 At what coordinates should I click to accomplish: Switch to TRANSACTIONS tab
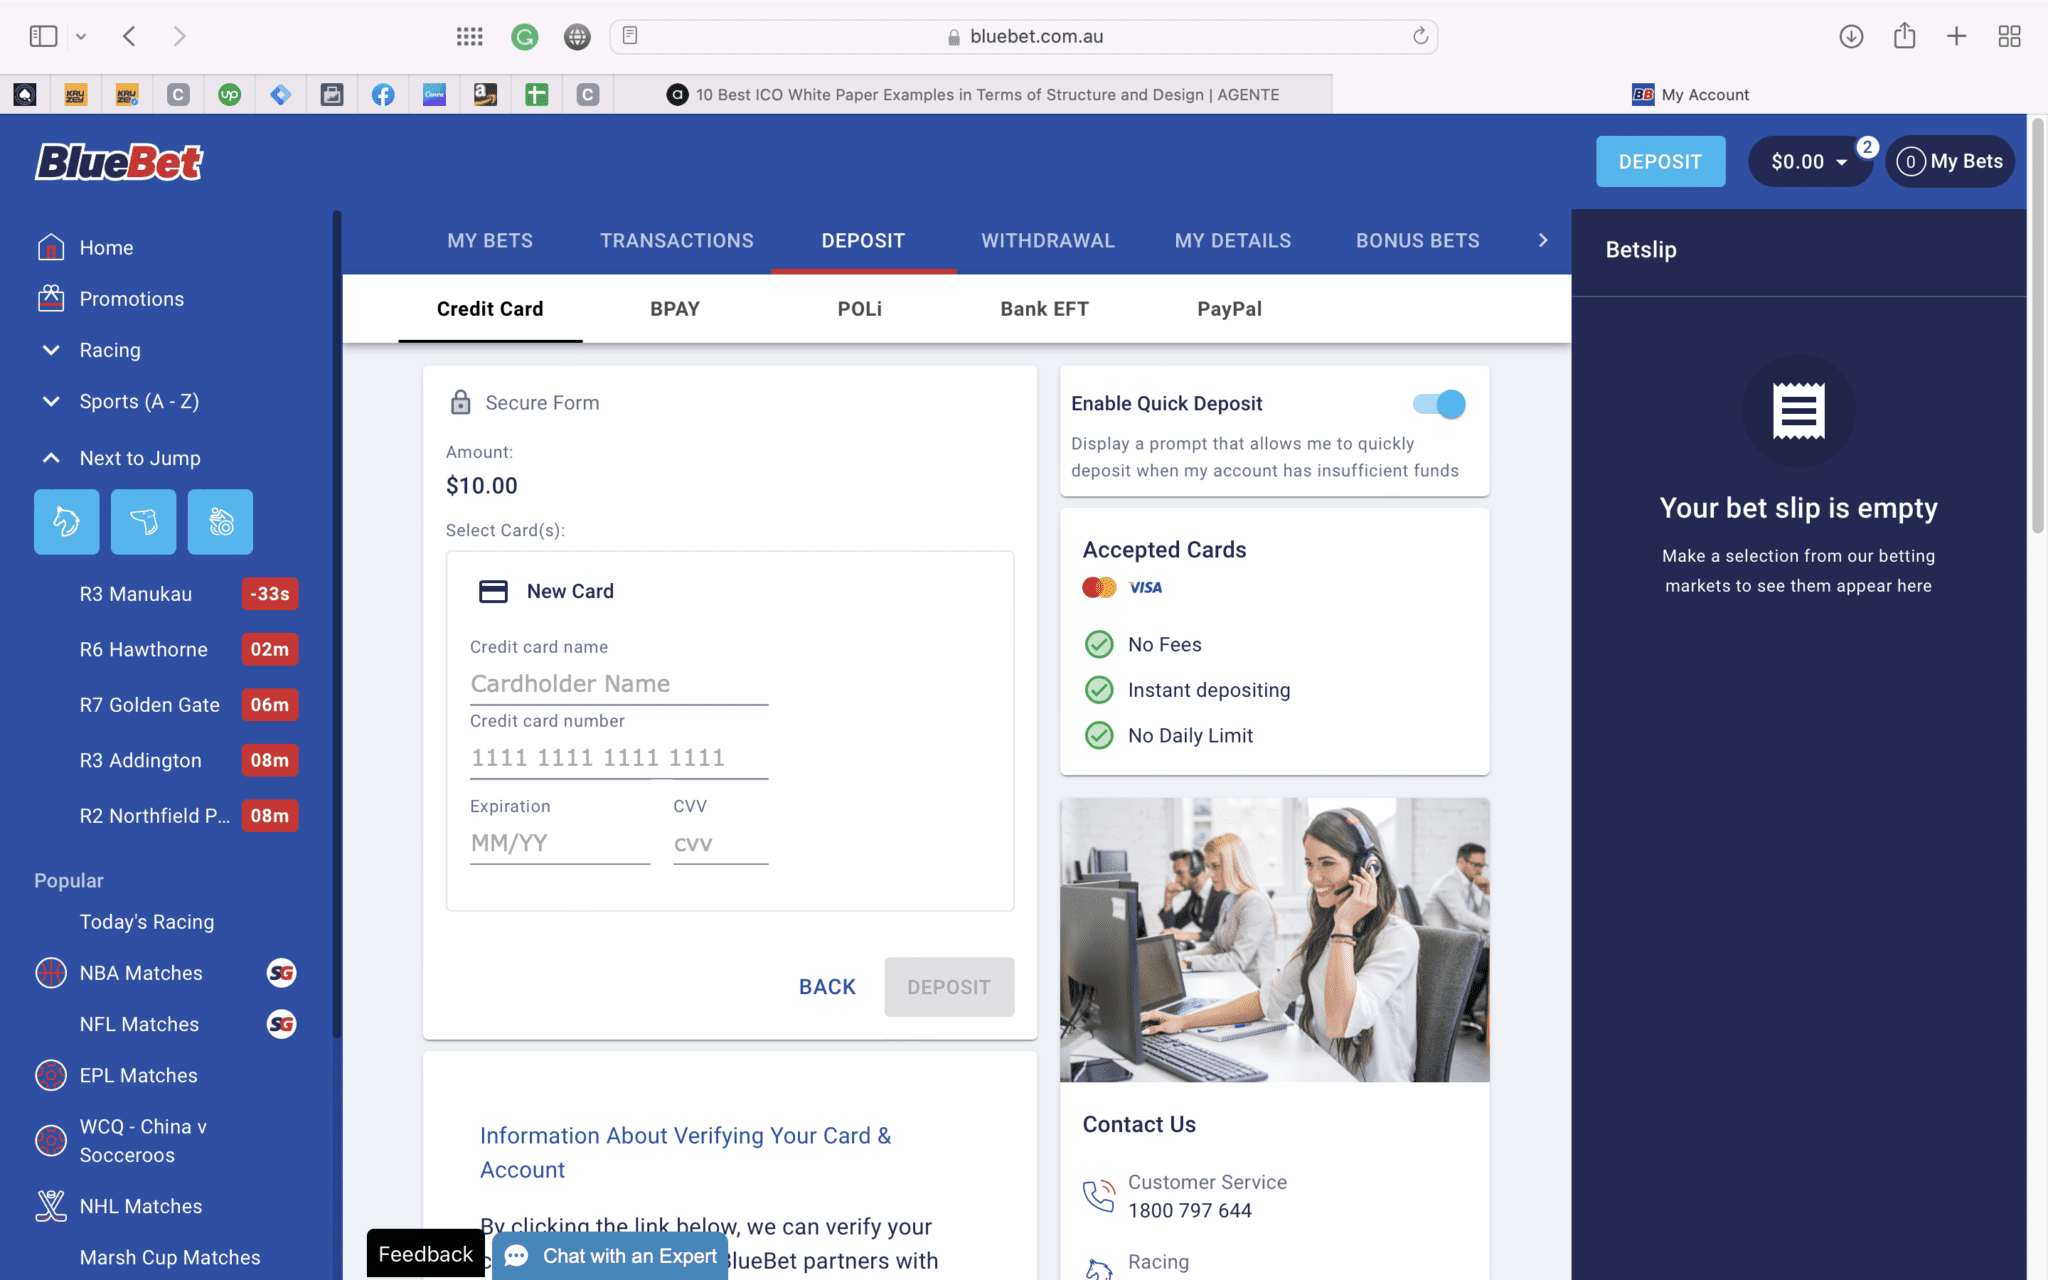pos(677,240)
